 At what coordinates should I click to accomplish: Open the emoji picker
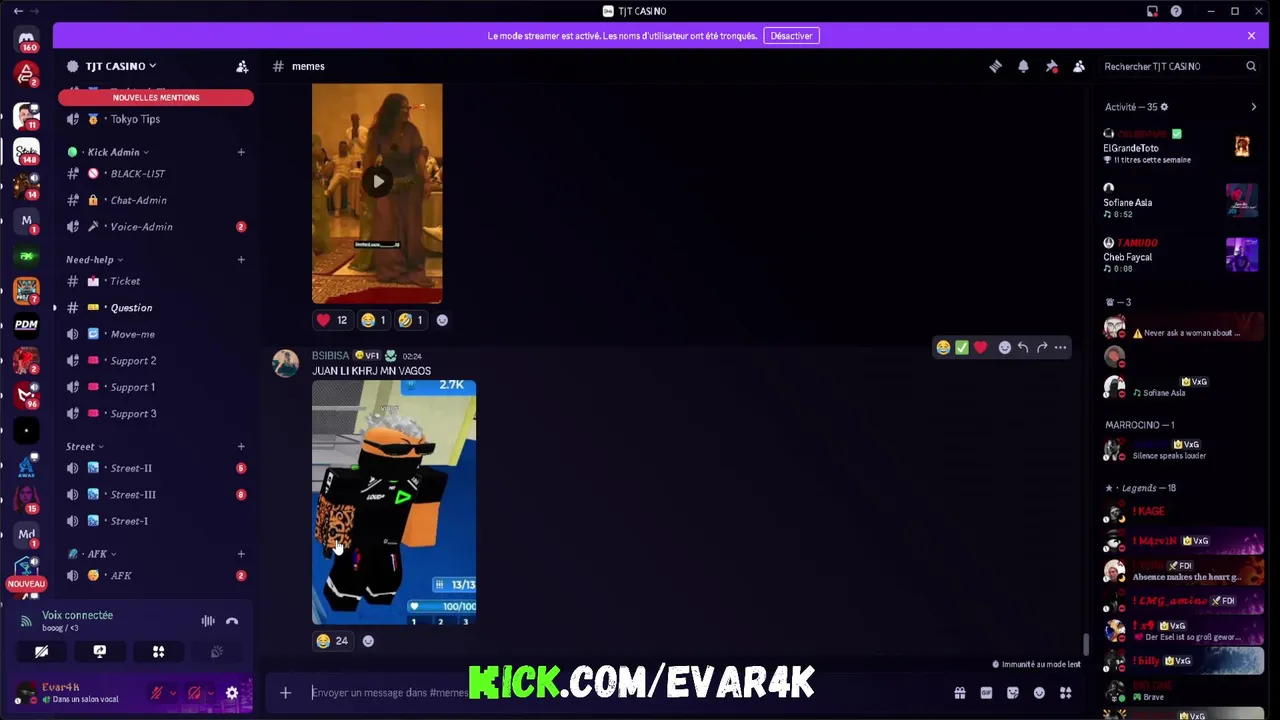click(x=1039, y=693)
